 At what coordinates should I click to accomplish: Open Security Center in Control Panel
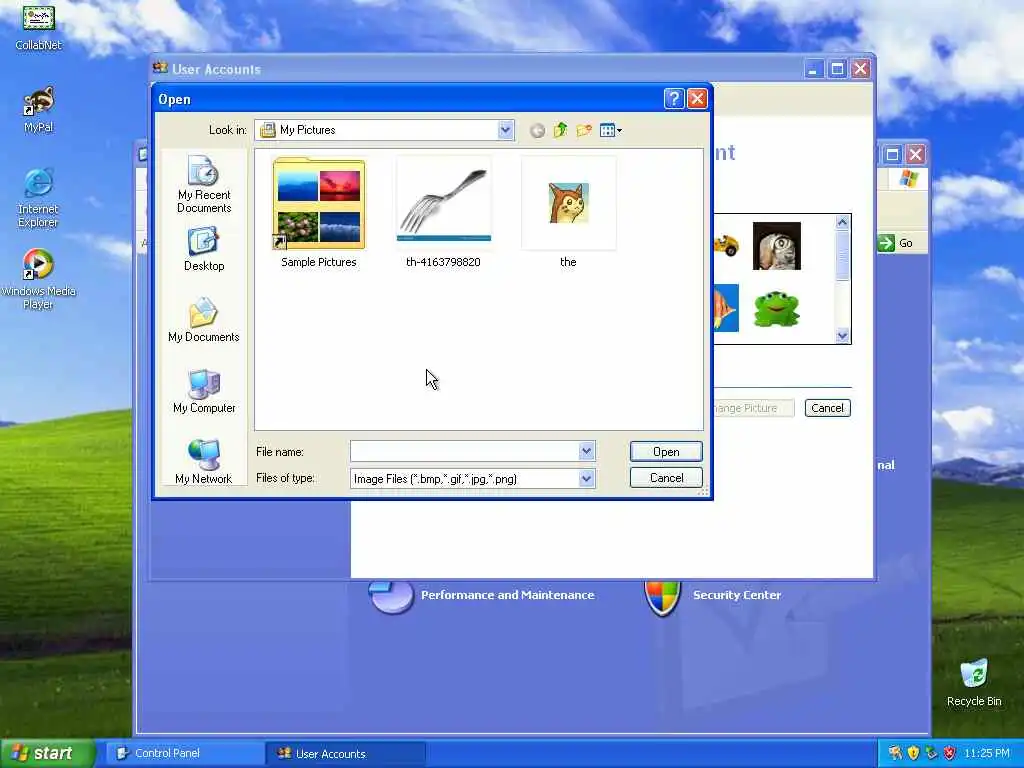coord(737,595)
